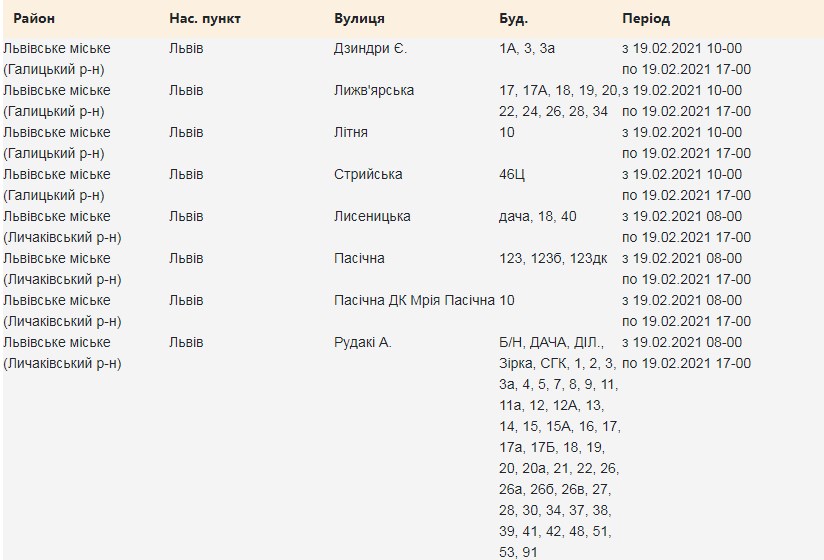Click building number 46Ц

click(514, 174)
